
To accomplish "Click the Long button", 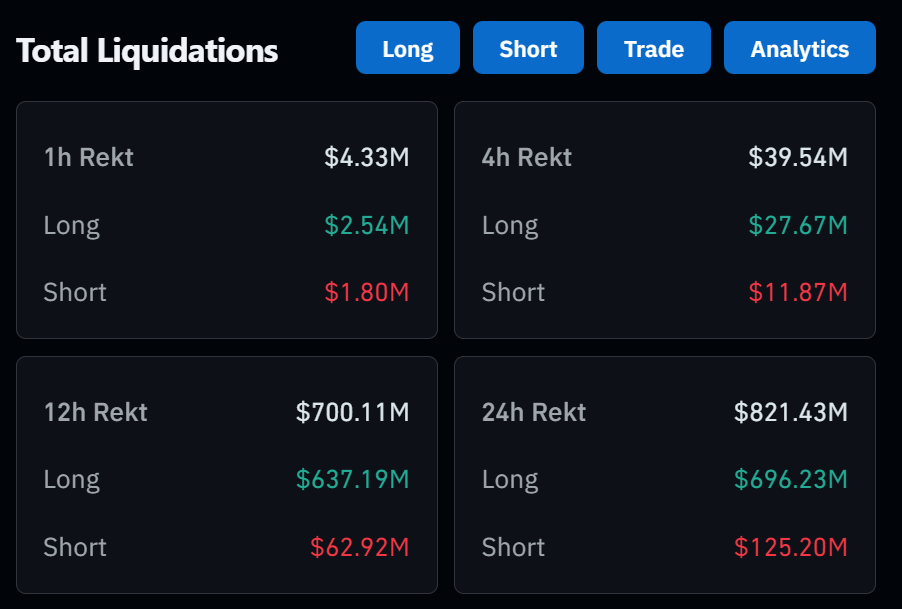I will 408,48.
